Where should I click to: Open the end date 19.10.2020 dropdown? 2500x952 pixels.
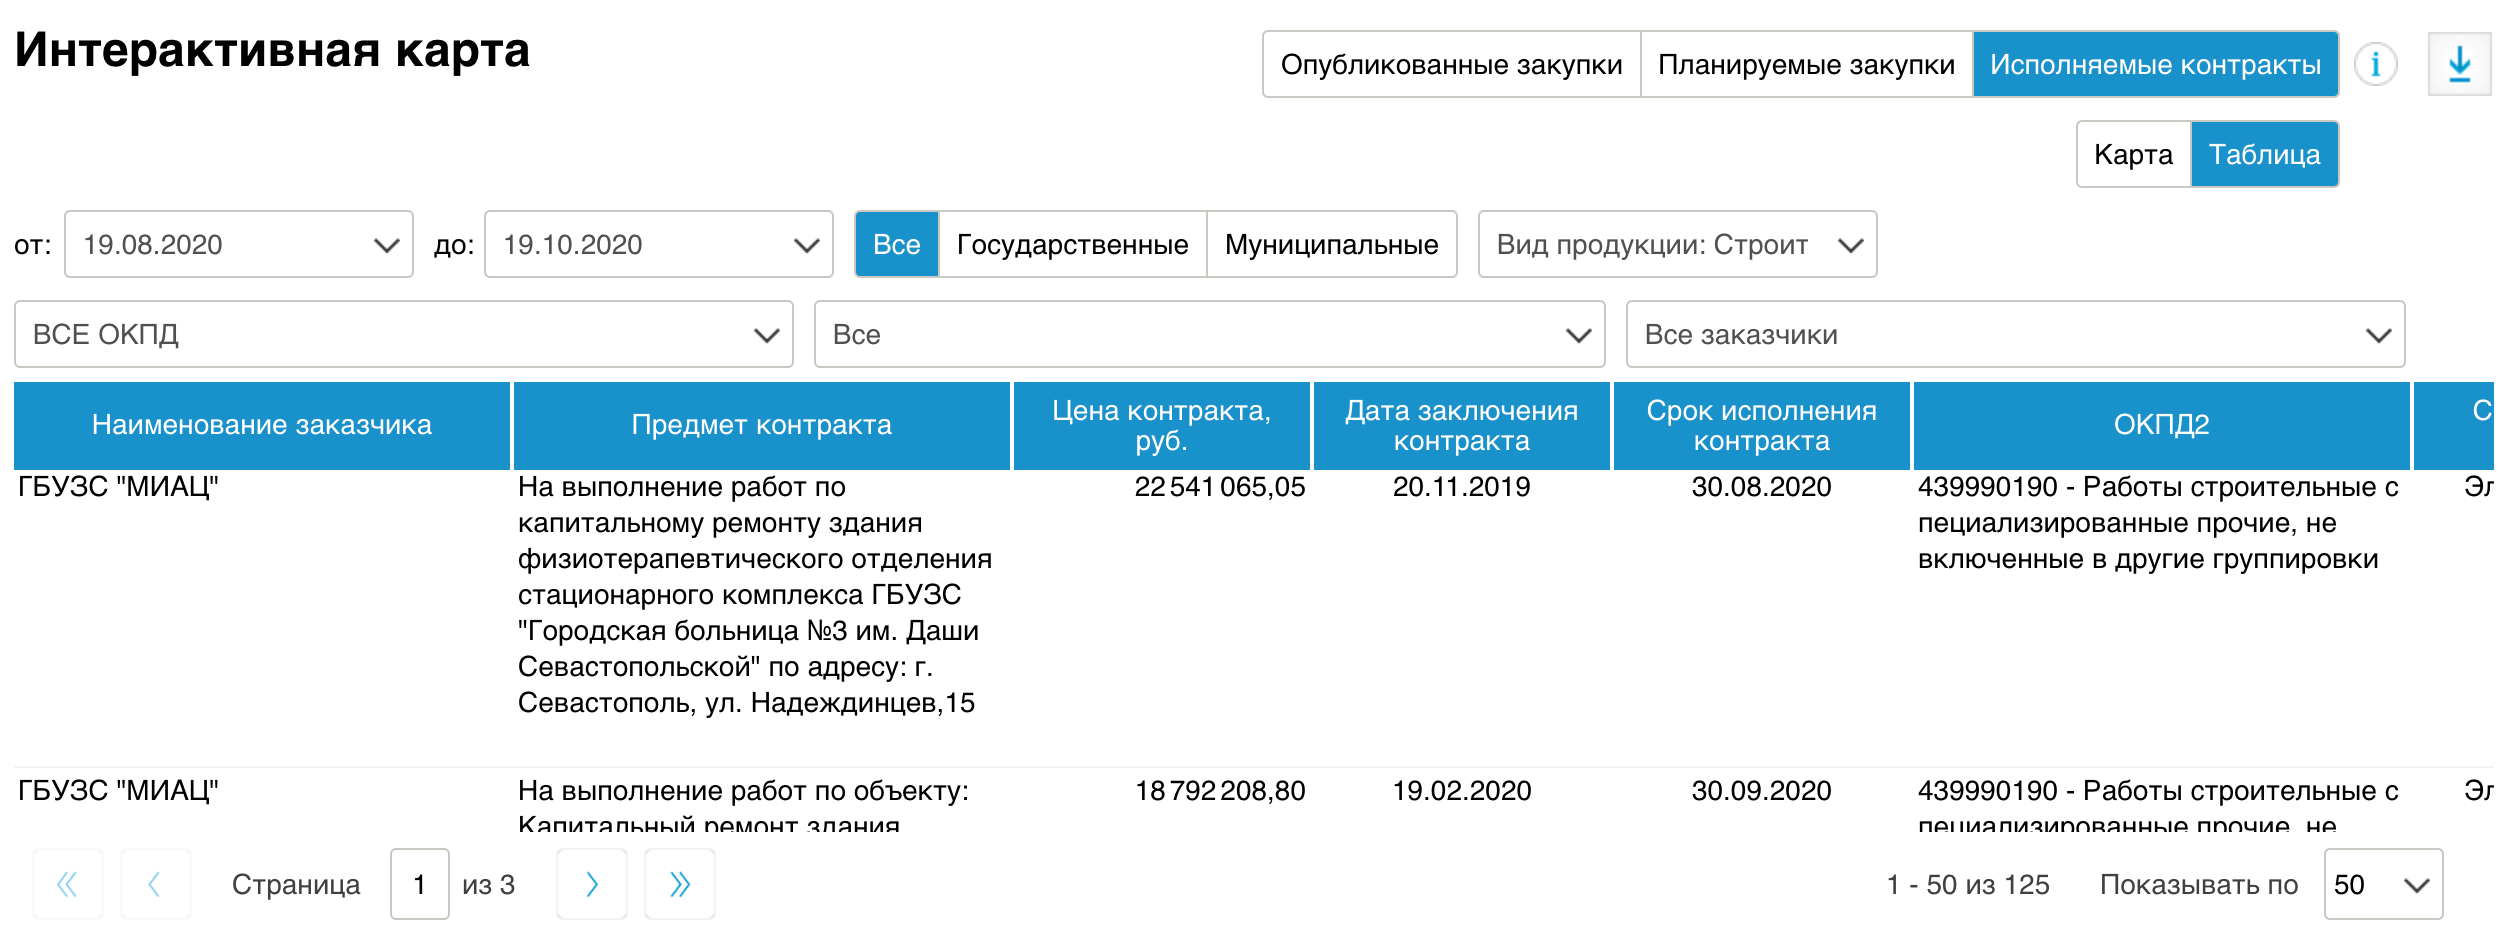[x=658, y=244]
